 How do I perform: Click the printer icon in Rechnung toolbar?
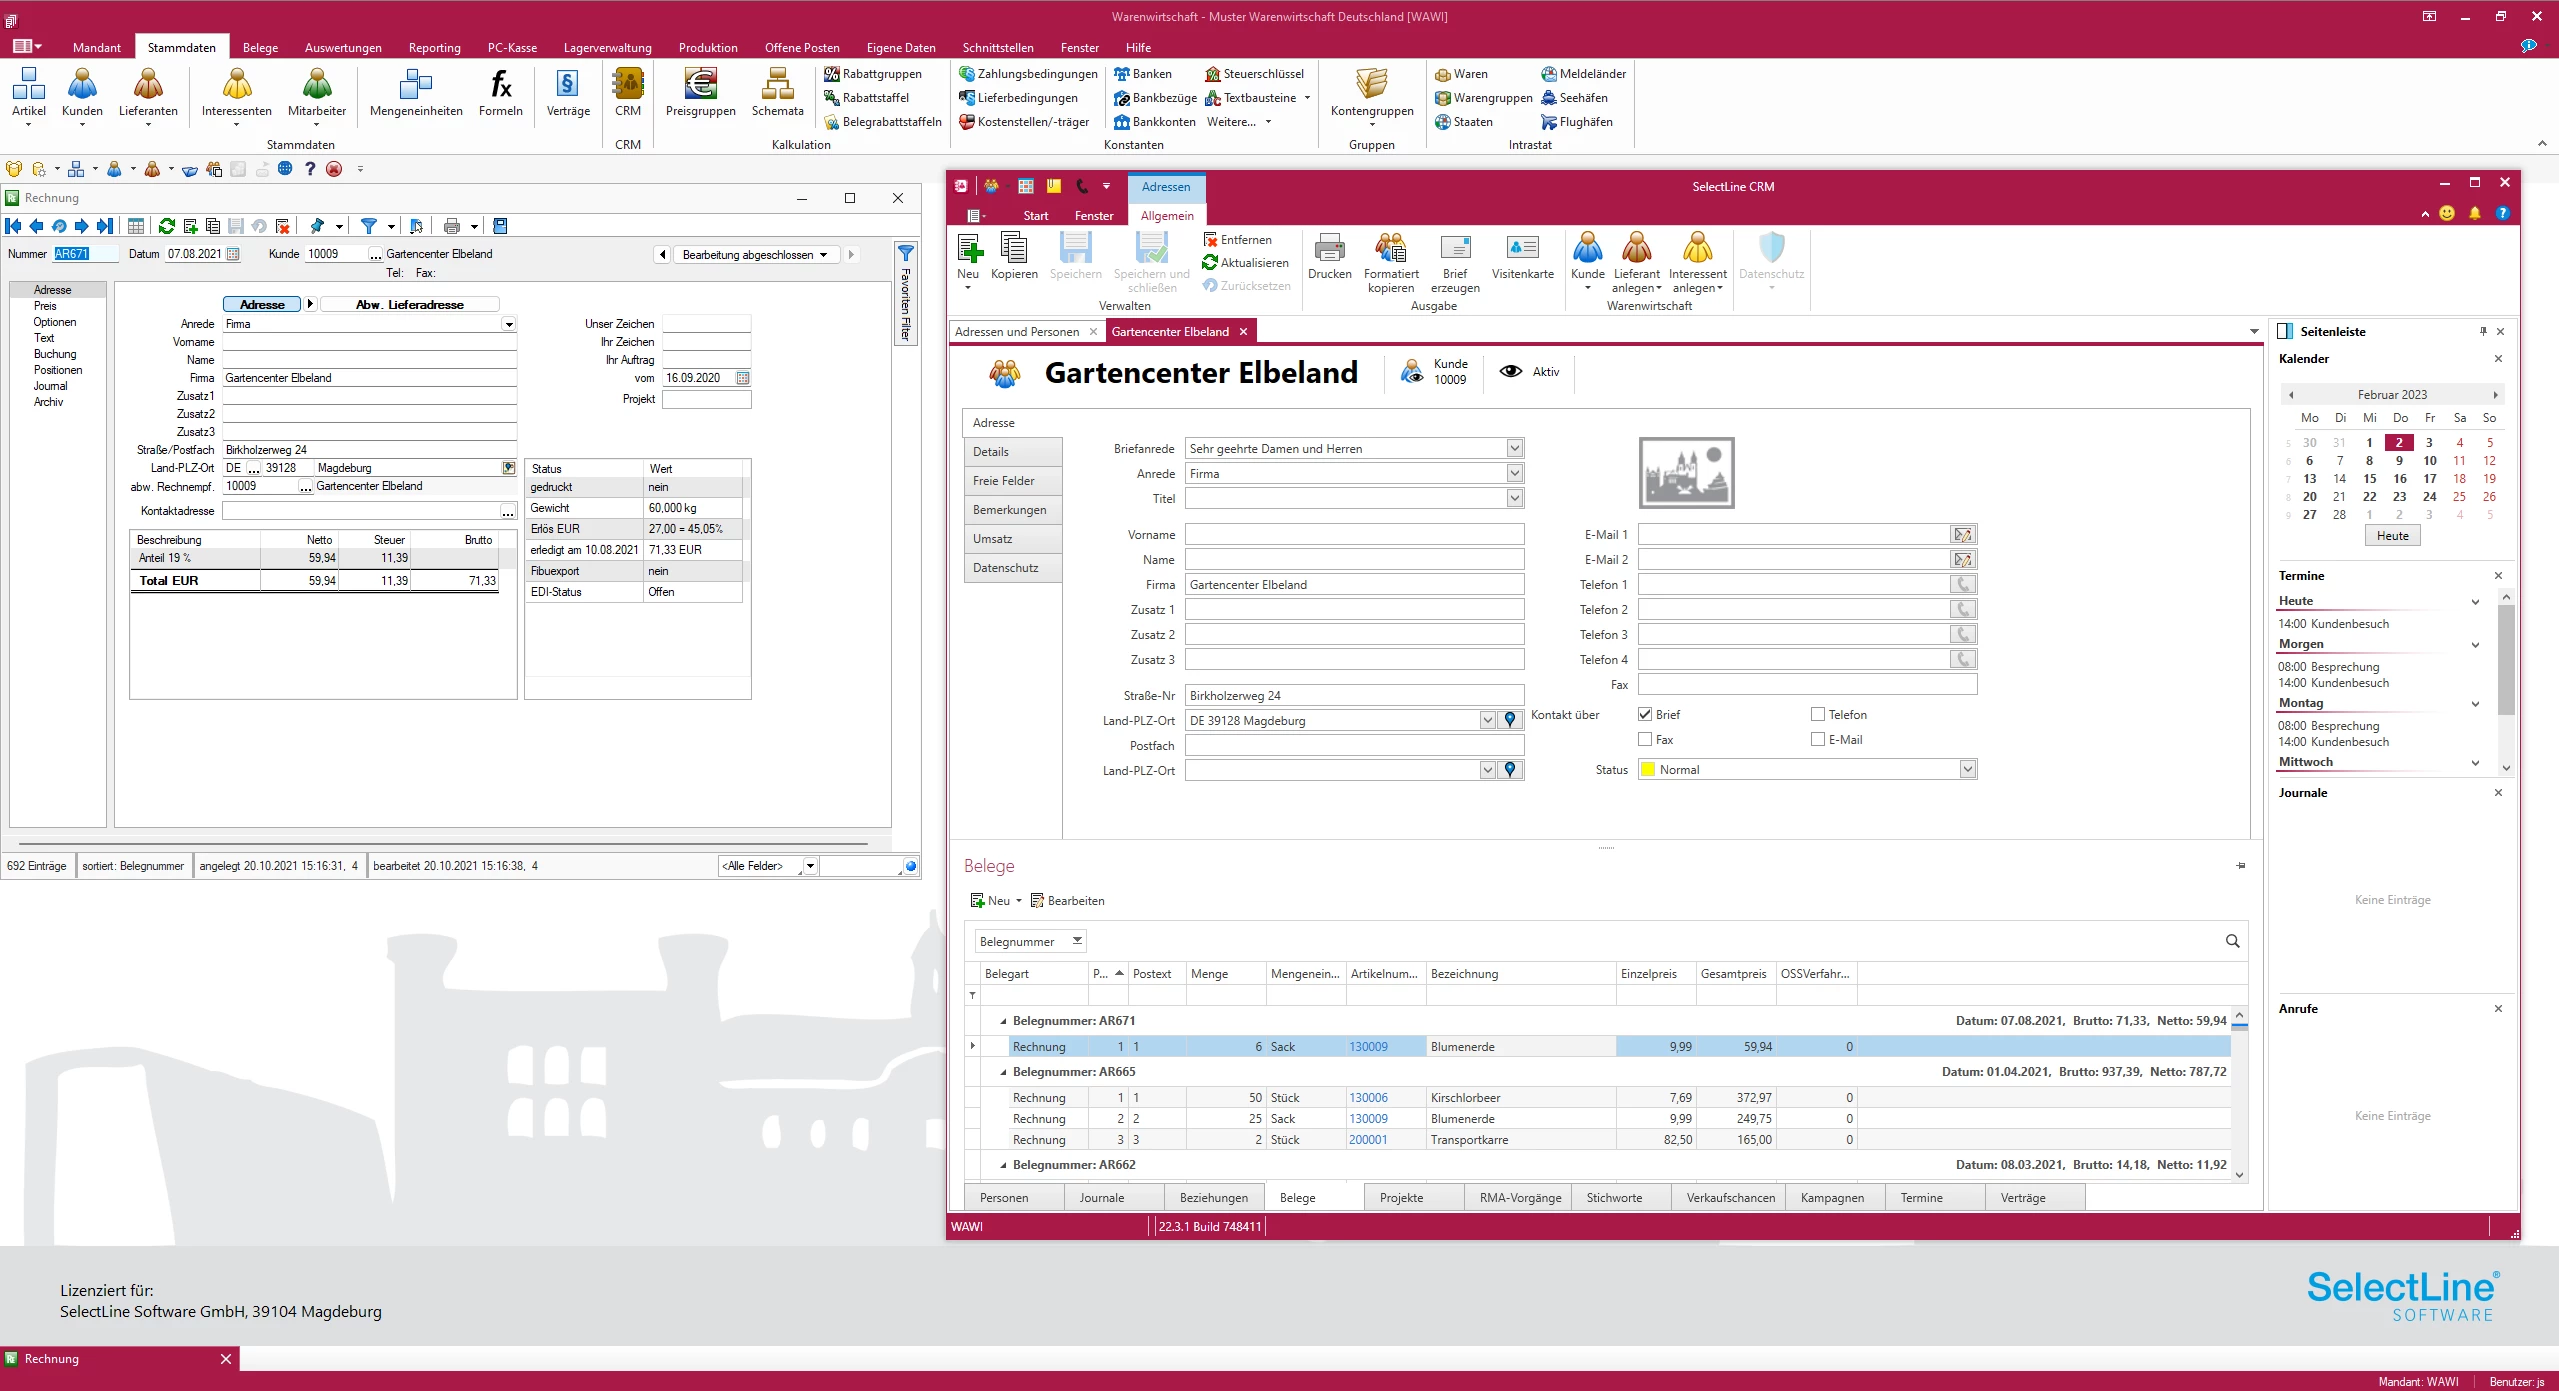[x=452, y=226]
